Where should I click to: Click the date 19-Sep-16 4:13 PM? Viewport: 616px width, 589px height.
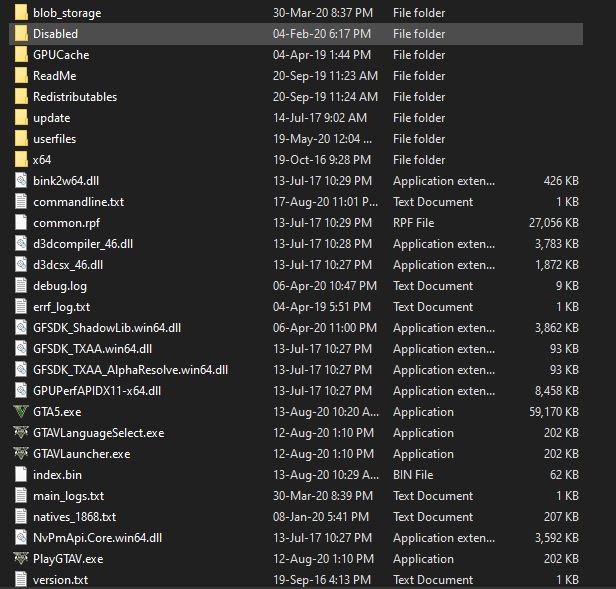click(x=322, y=580)
